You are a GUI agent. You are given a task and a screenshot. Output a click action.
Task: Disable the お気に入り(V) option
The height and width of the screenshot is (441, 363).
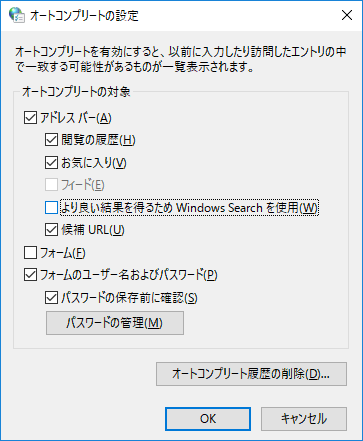click(51, 163)
